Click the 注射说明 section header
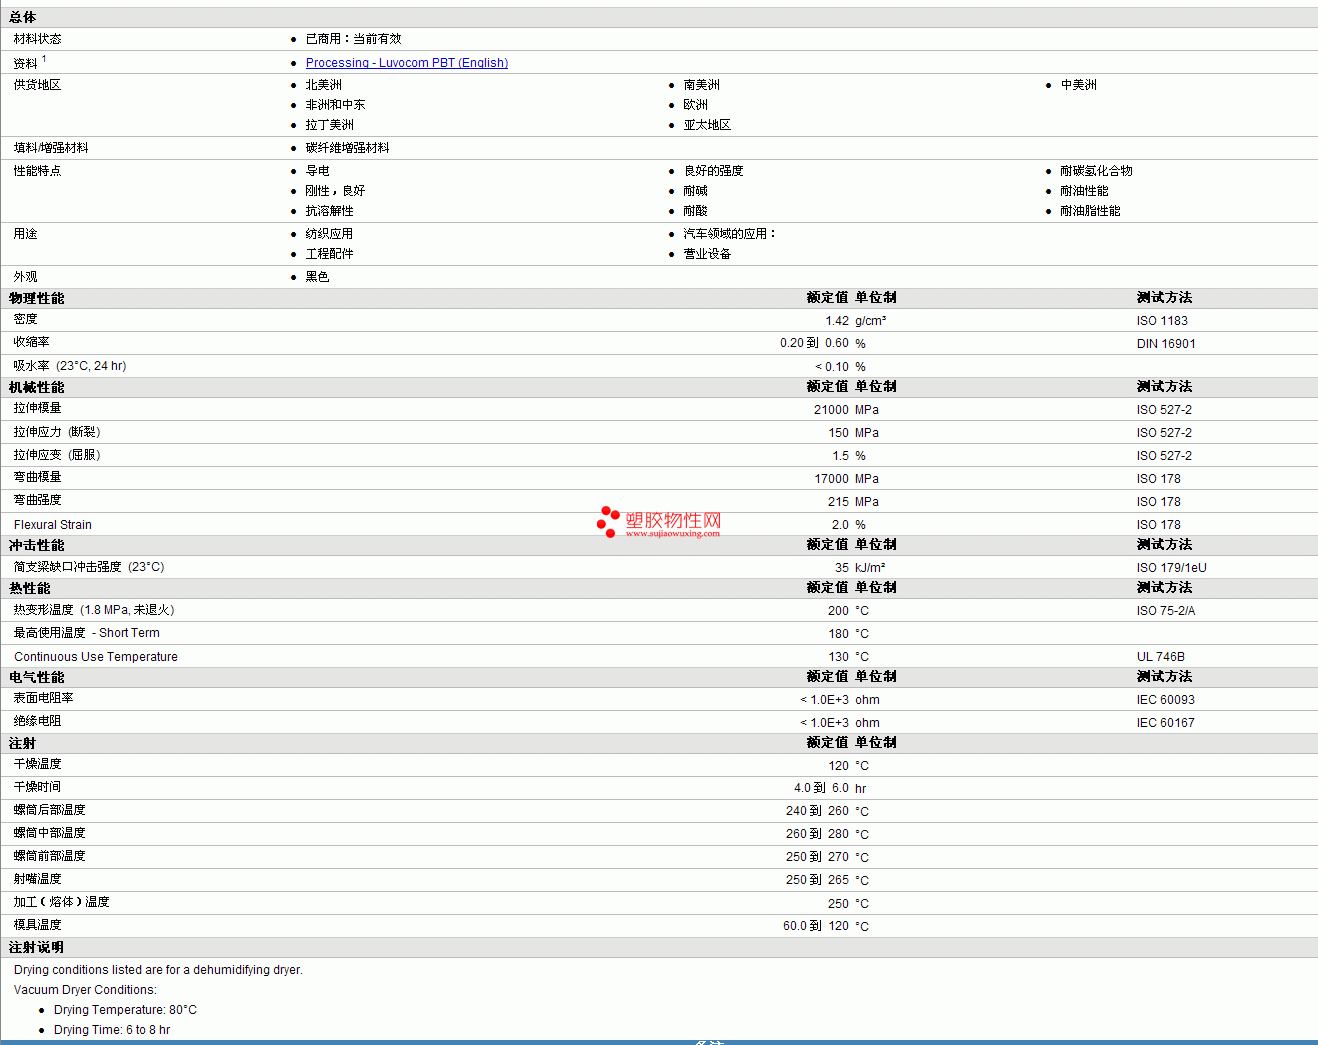1318x1045 pixels. pos(36,947)
